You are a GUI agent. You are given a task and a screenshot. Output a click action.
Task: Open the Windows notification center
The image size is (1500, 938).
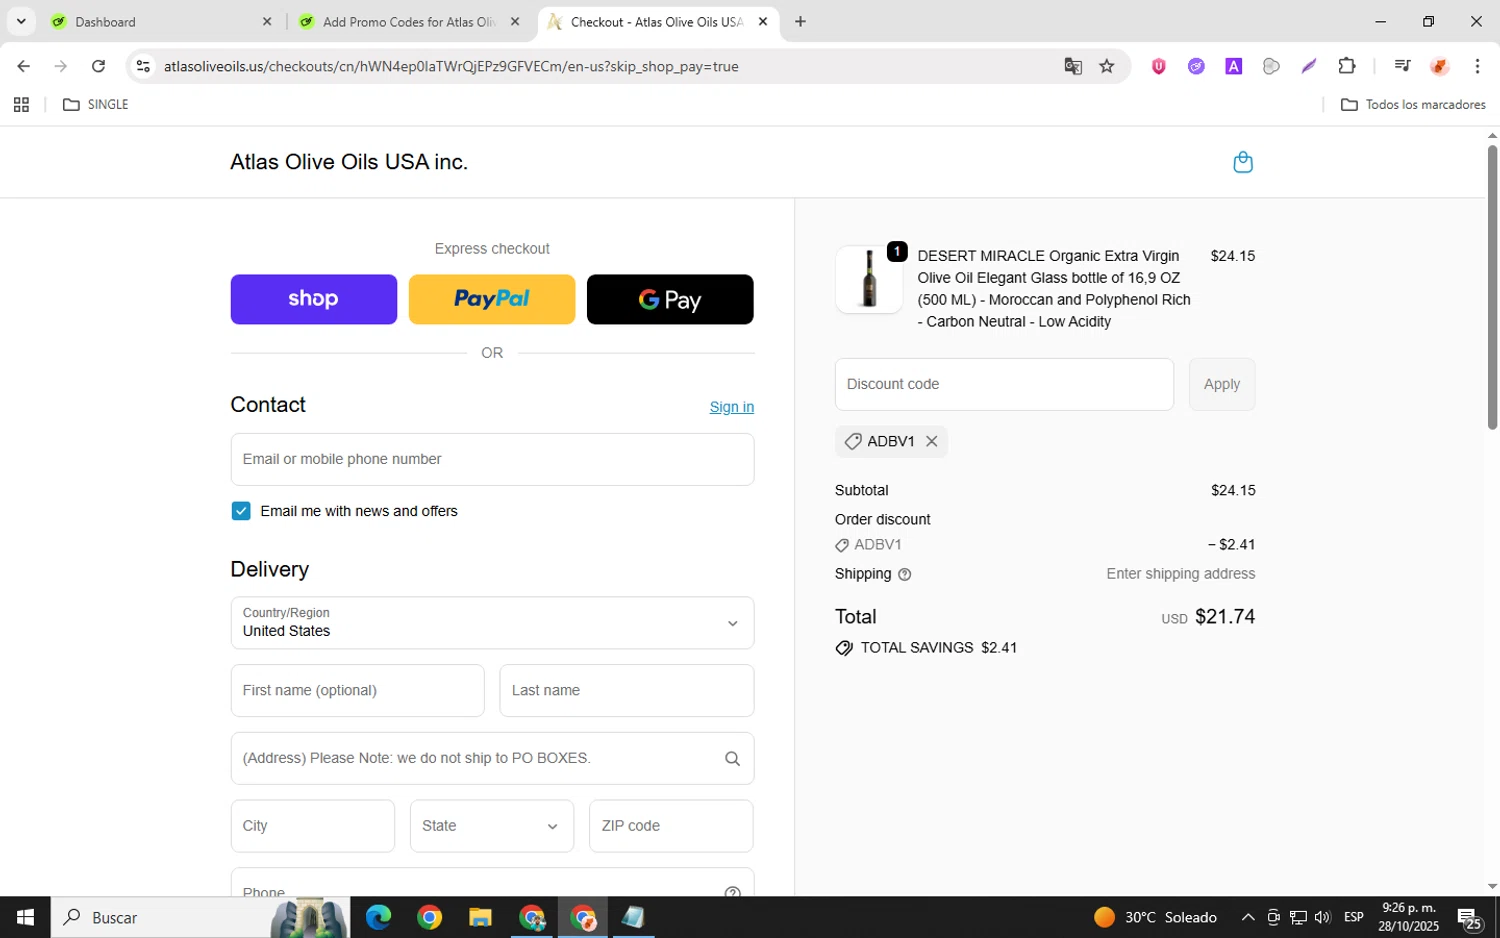click(1469, 917)
